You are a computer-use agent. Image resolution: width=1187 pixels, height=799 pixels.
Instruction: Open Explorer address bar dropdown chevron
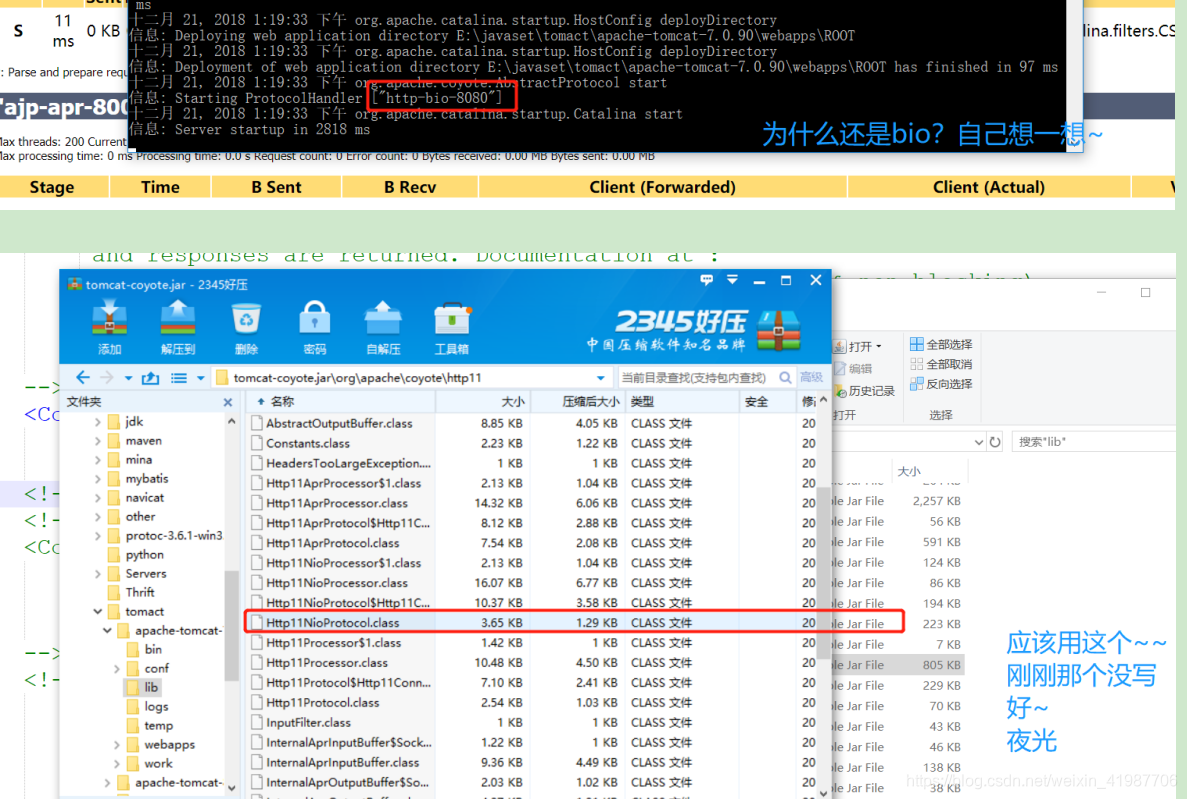[x=978, y=442]
